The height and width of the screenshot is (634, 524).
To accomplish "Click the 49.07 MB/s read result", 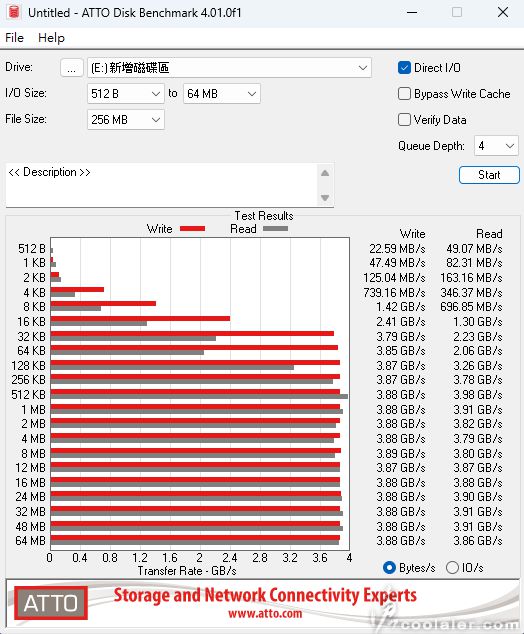I will (x=474, y=249).
